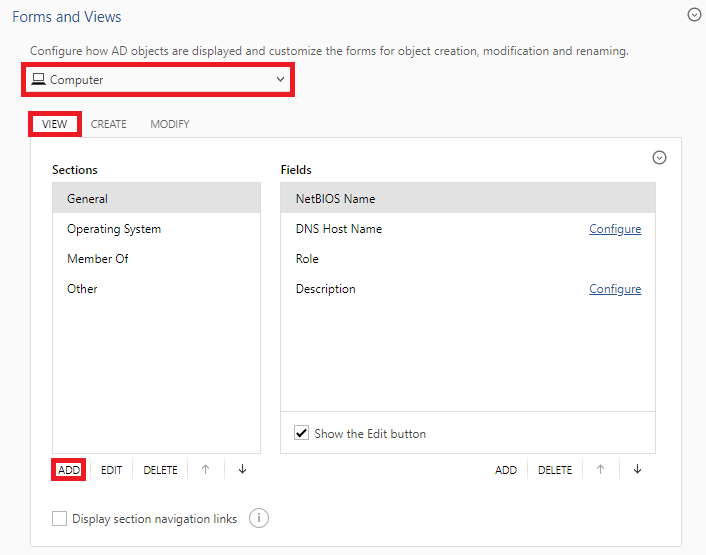Screen dimensions: 706x555
Task: Configure the Description field
Action: coord(615,289)
